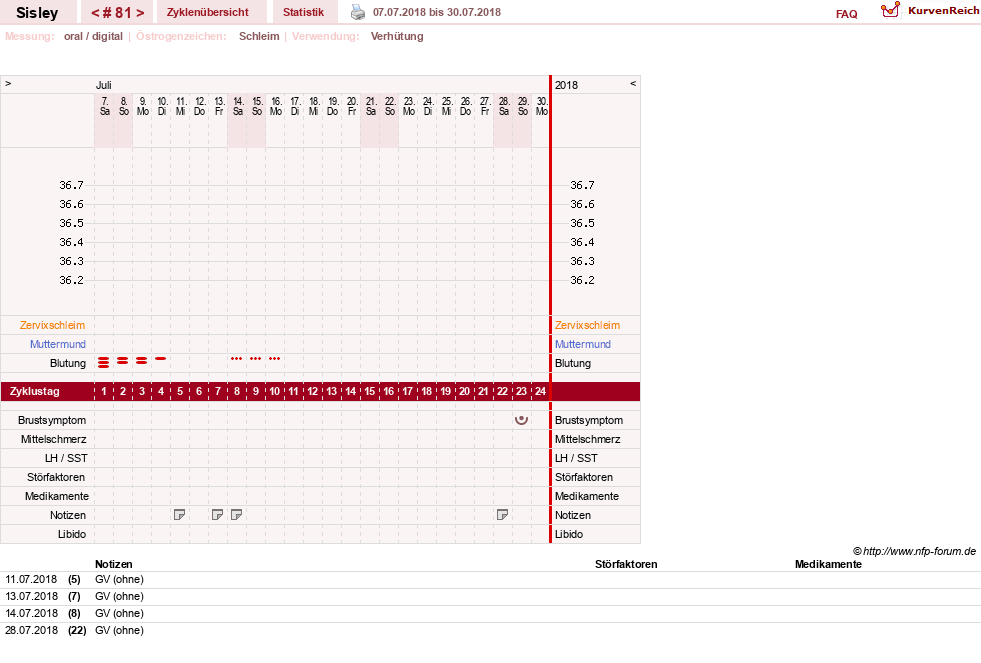The width and height of the screenshot is (981, 663).
Task: Click the right 36.2 temperature axis label
Action: coord(582,280)
